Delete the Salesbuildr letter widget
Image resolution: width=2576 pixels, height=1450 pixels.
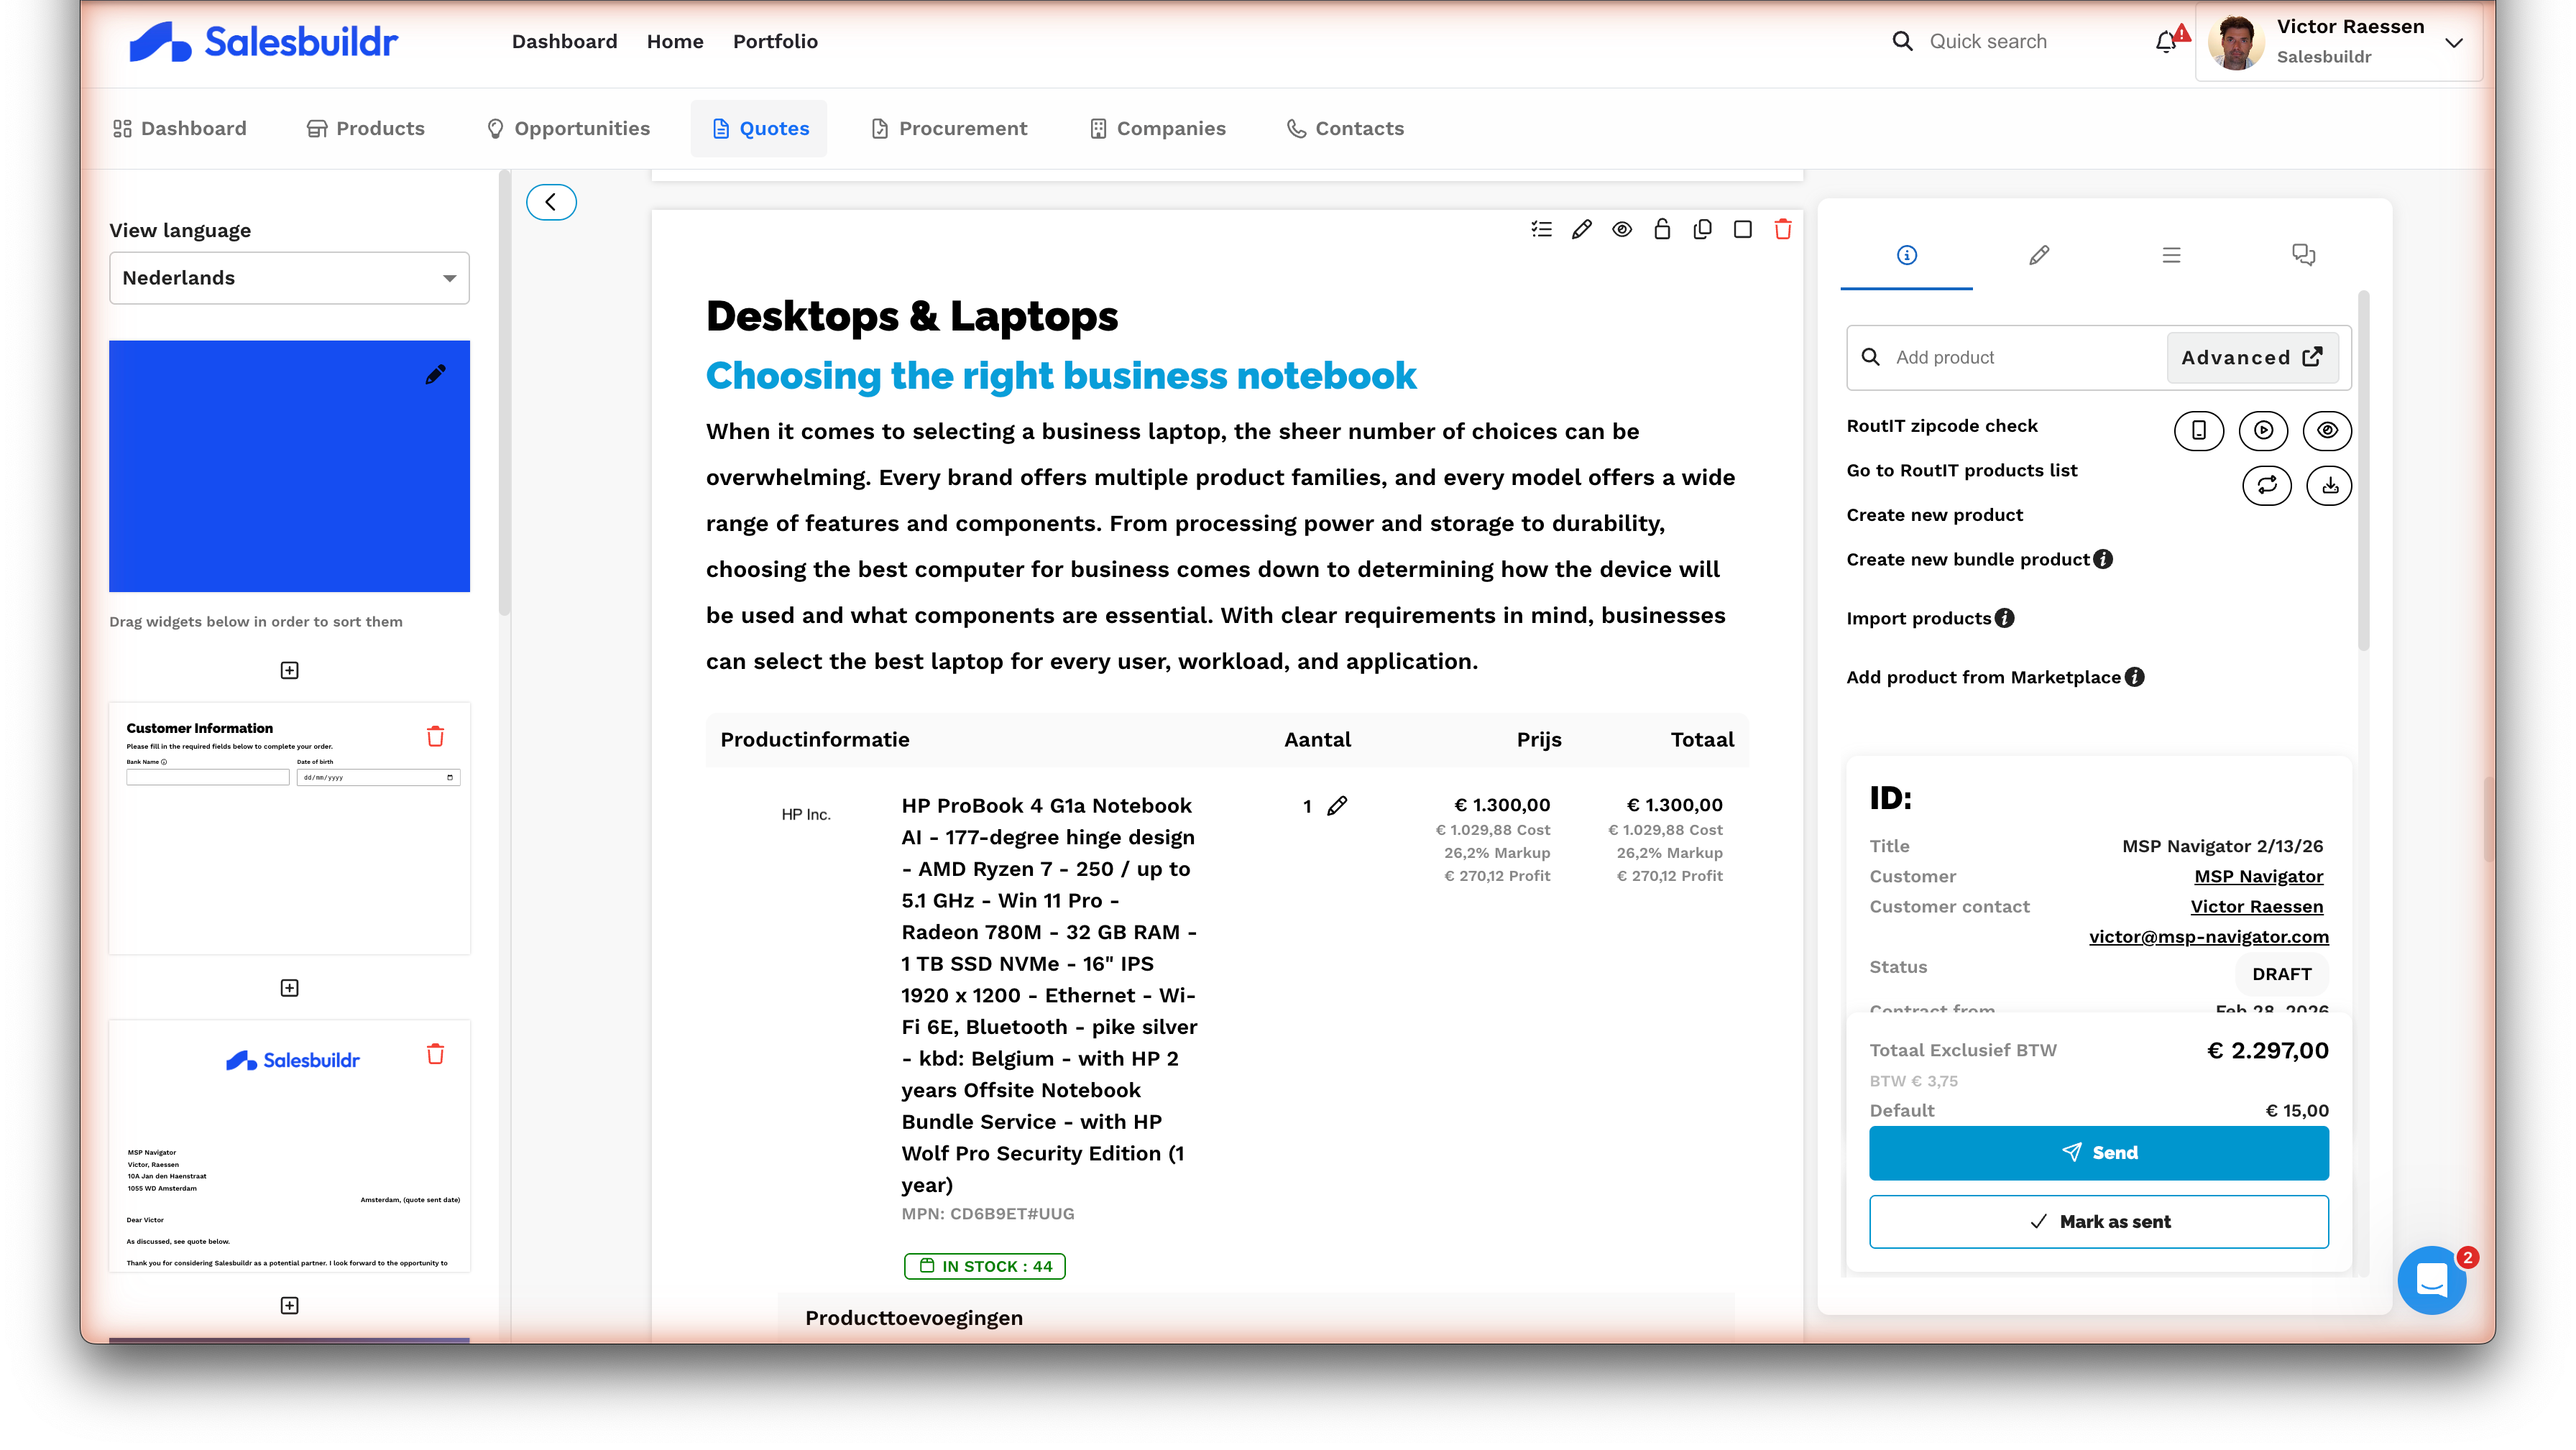[435, 1054]
